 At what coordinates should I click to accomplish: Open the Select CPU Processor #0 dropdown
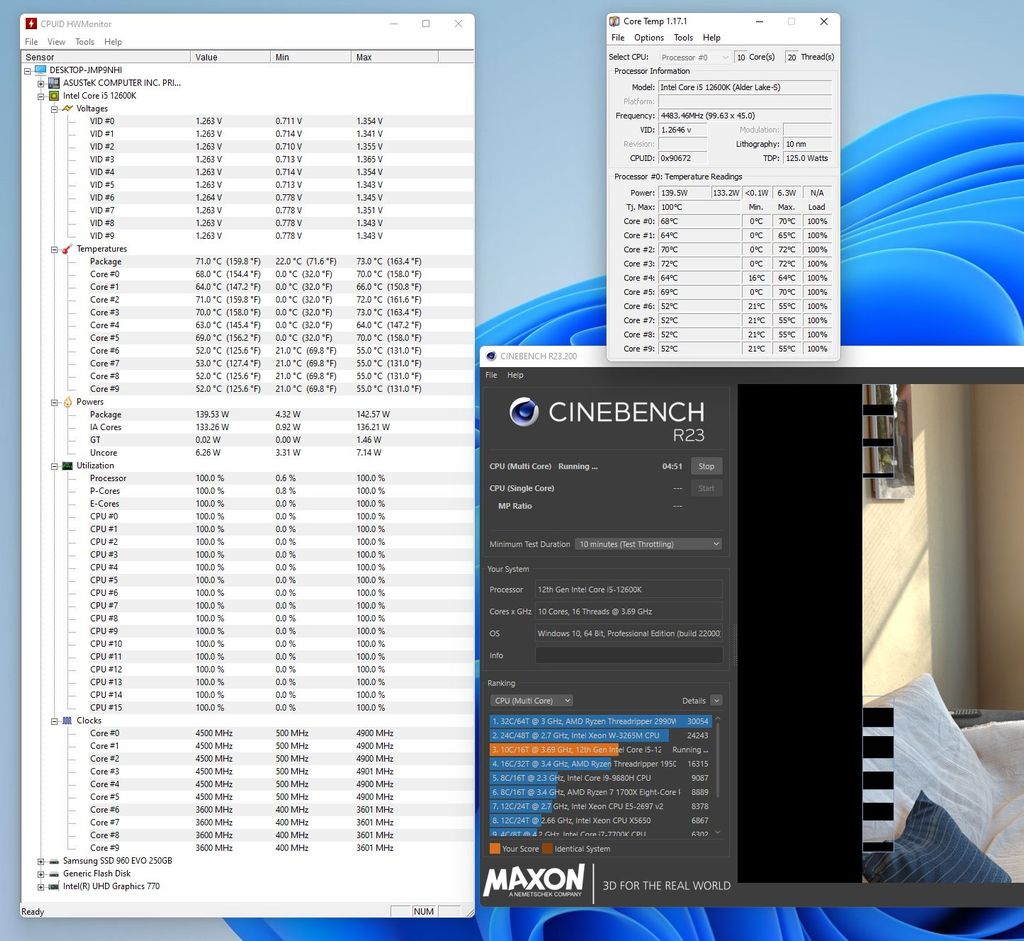point(694,57)
